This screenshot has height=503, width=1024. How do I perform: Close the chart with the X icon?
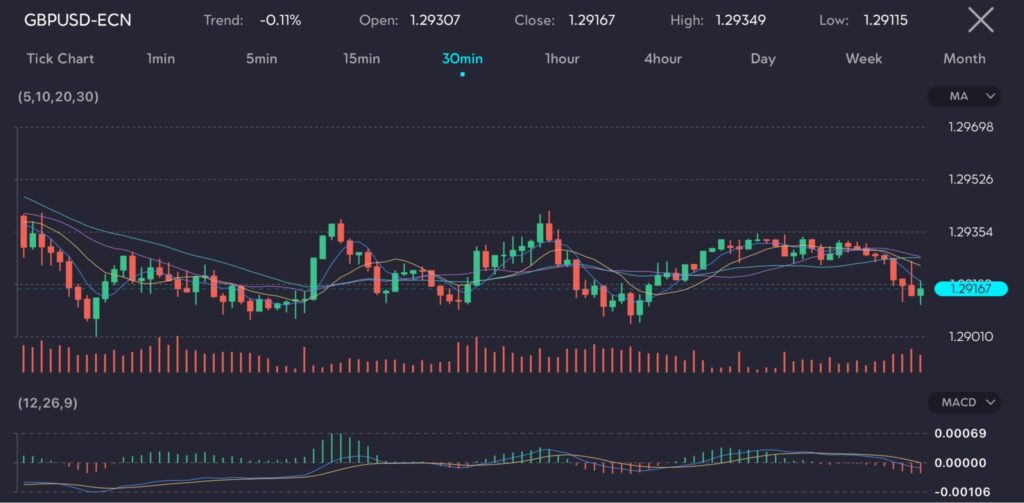click(x=981, y=19)
